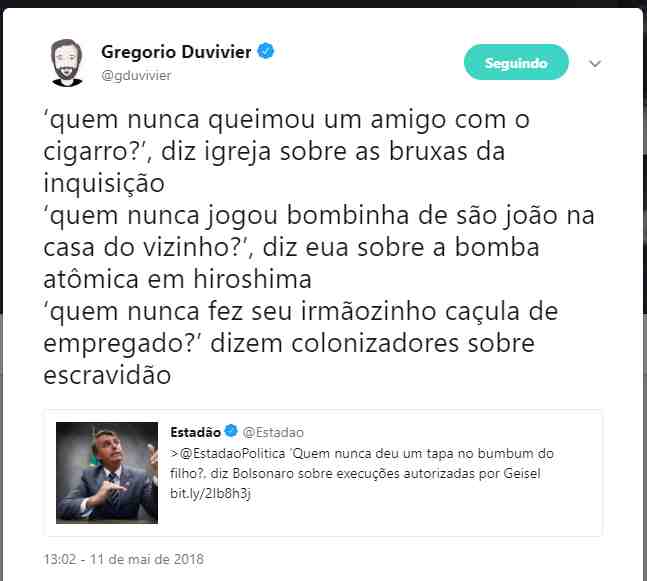Follow the bit.ly/2Ib8h3j link
The width and height of the screenshot is (647, 581).
[x=210, y=493]
